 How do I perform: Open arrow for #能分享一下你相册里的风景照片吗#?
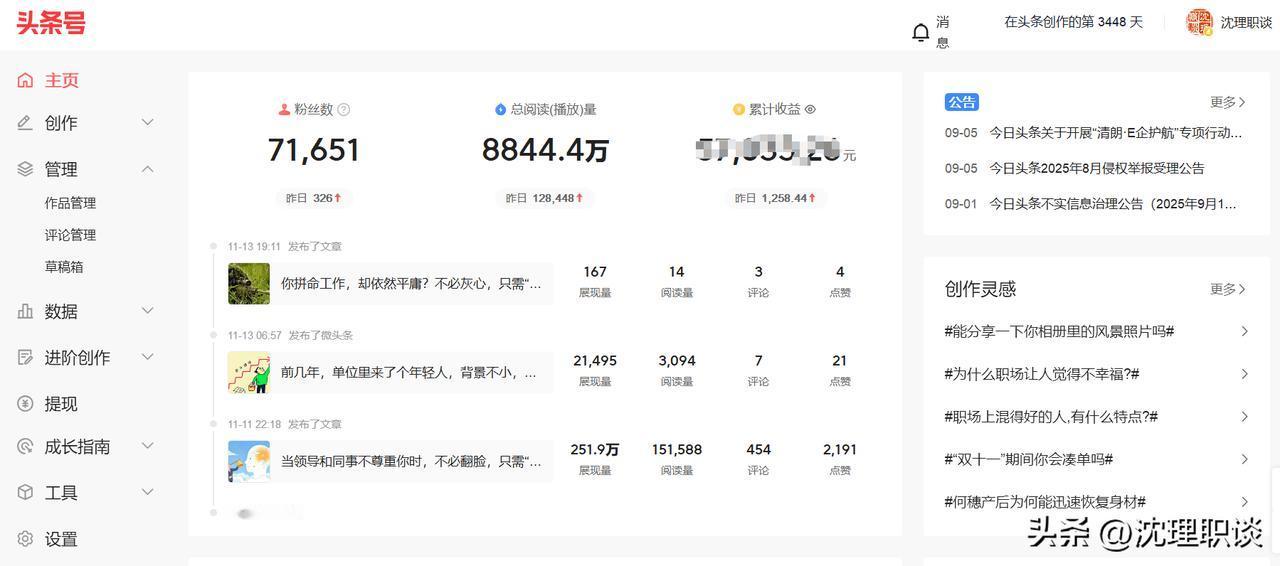pyautogui.click(x=1244, y=331)
